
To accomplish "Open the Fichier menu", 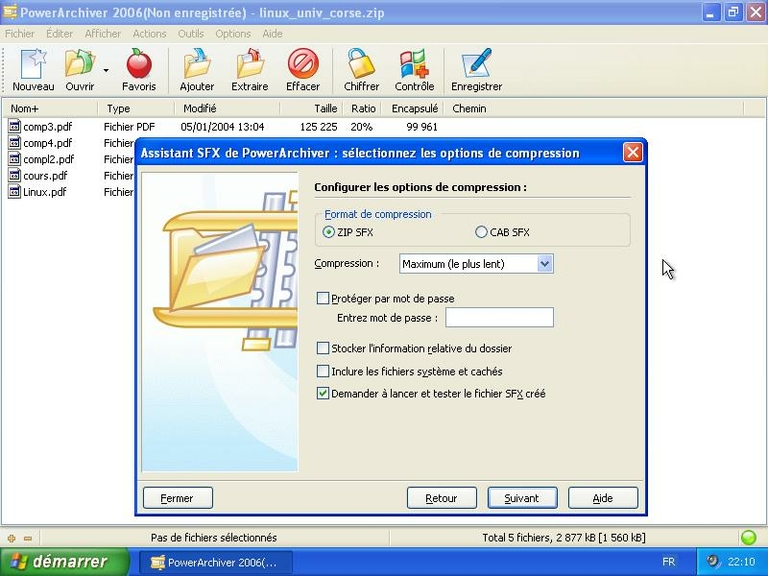I will click(x=20, y=34).
